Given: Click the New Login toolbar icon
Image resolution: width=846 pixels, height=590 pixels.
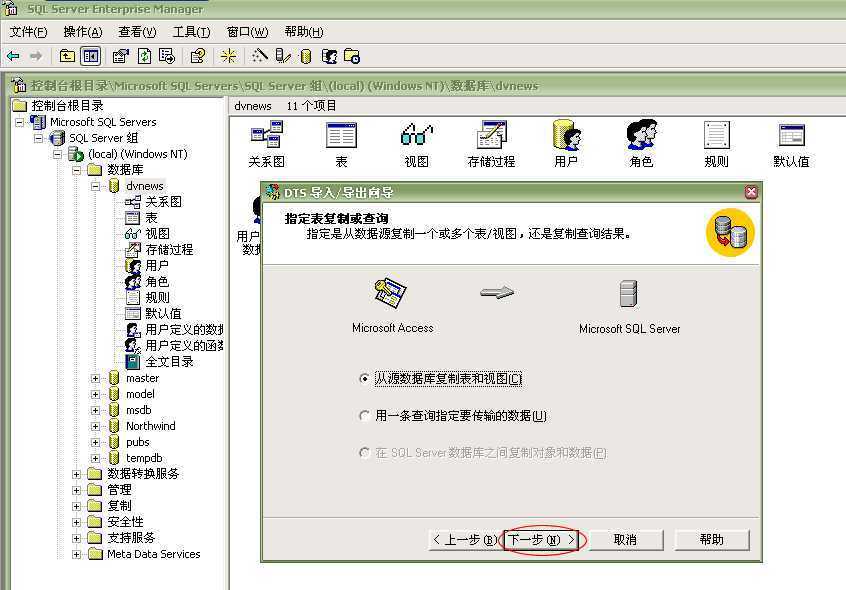Looking at the screenshot, I should point(329,56).
